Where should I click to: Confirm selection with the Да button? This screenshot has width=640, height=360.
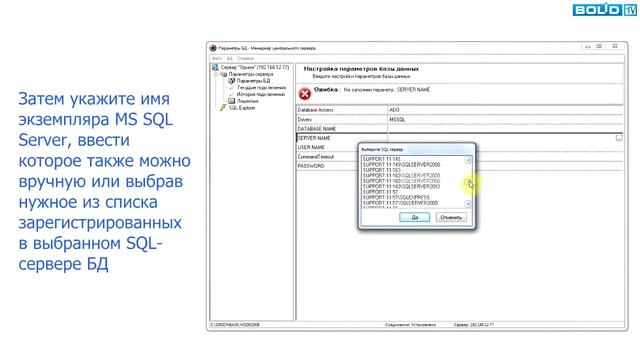pyautogui.click(x=414, y=218)
